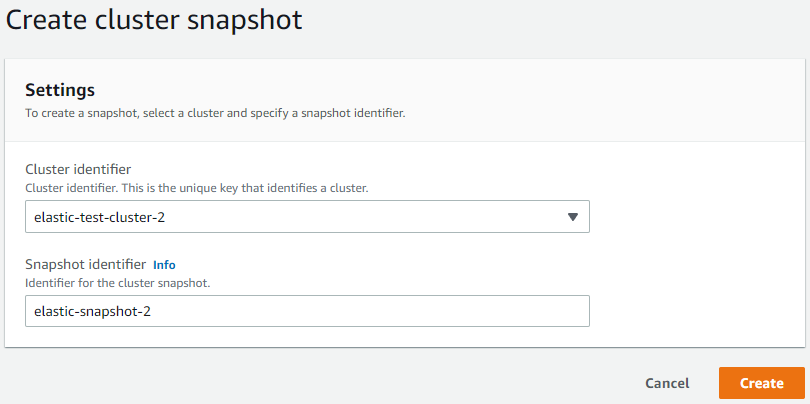810x404 pixels.
Task: Click the Settings description about selecting a cluster
Action: [x=214, y=113]
